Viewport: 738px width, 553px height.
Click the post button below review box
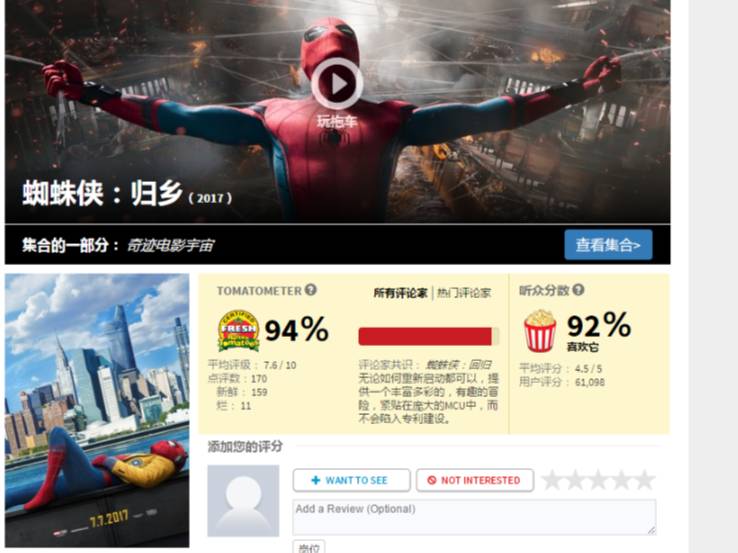(x=309, y=548)
